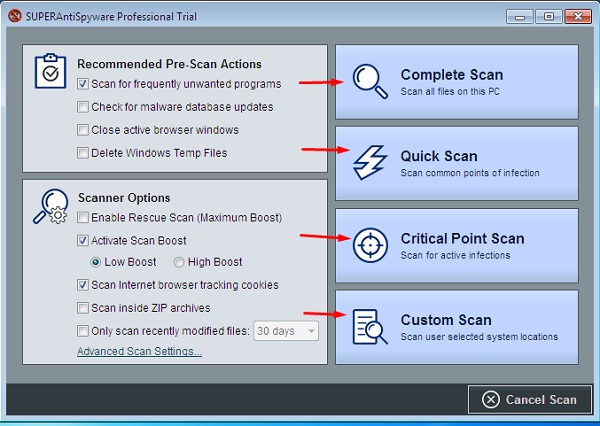Click the Scanner Options magnifier gear icon
600x426 pixels.
[51, 206]
